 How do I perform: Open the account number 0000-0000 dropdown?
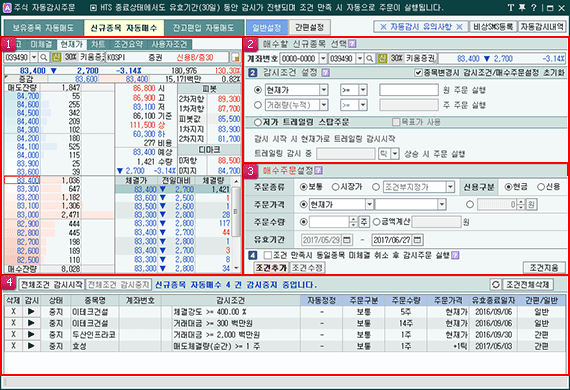[x=323, y=59]
